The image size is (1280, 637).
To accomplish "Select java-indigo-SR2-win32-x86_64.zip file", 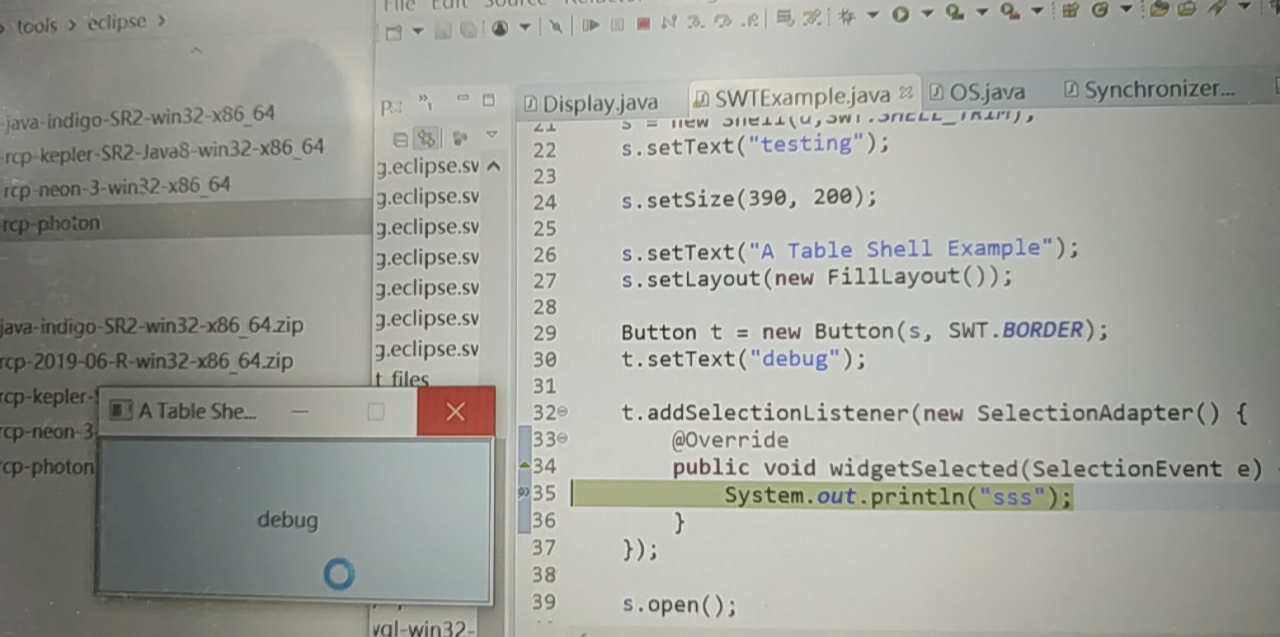I will pos(152,326).
